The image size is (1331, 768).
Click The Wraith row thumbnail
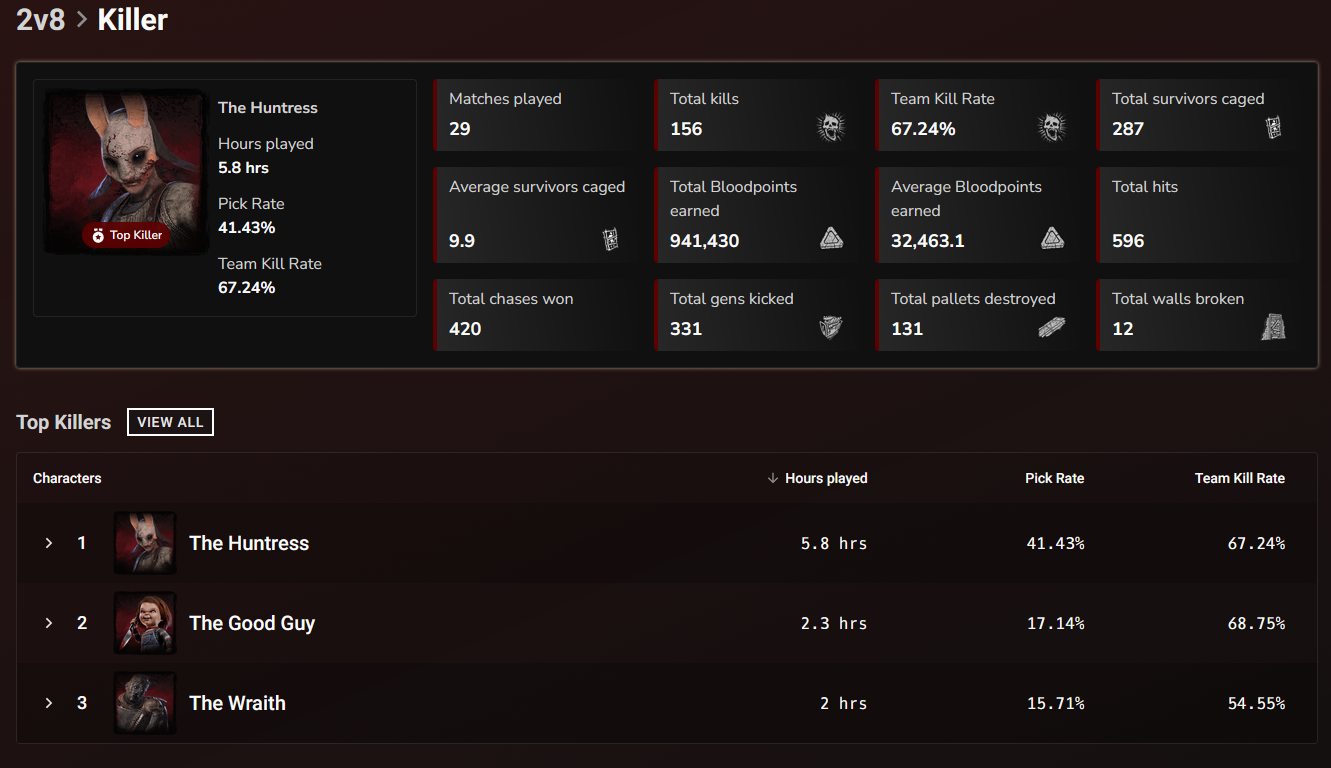coord(145,703)
